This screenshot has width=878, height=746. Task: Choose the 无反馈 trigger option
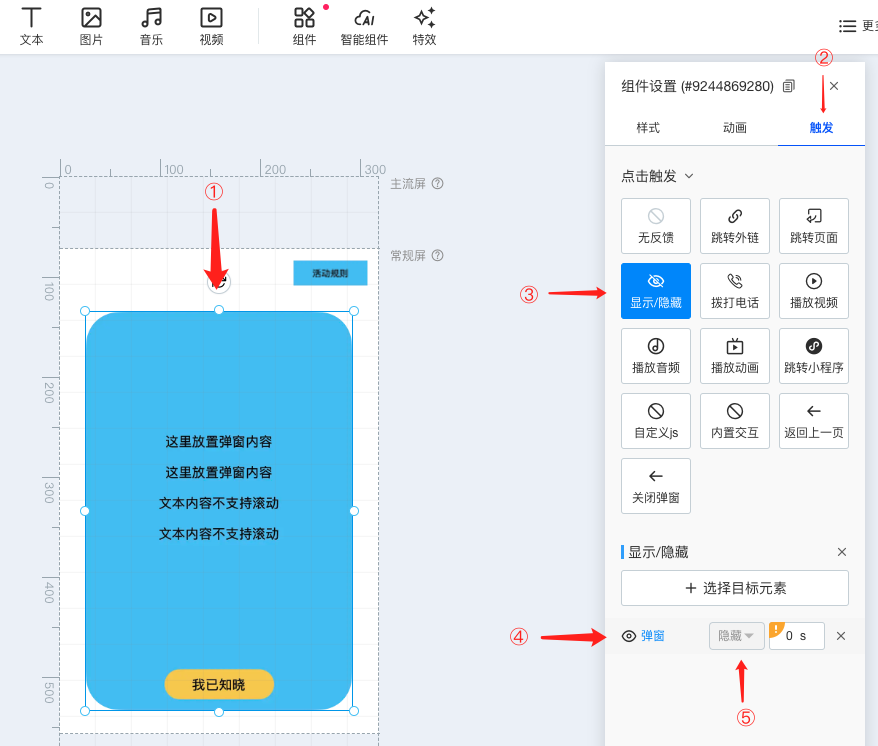click(655, 226)
